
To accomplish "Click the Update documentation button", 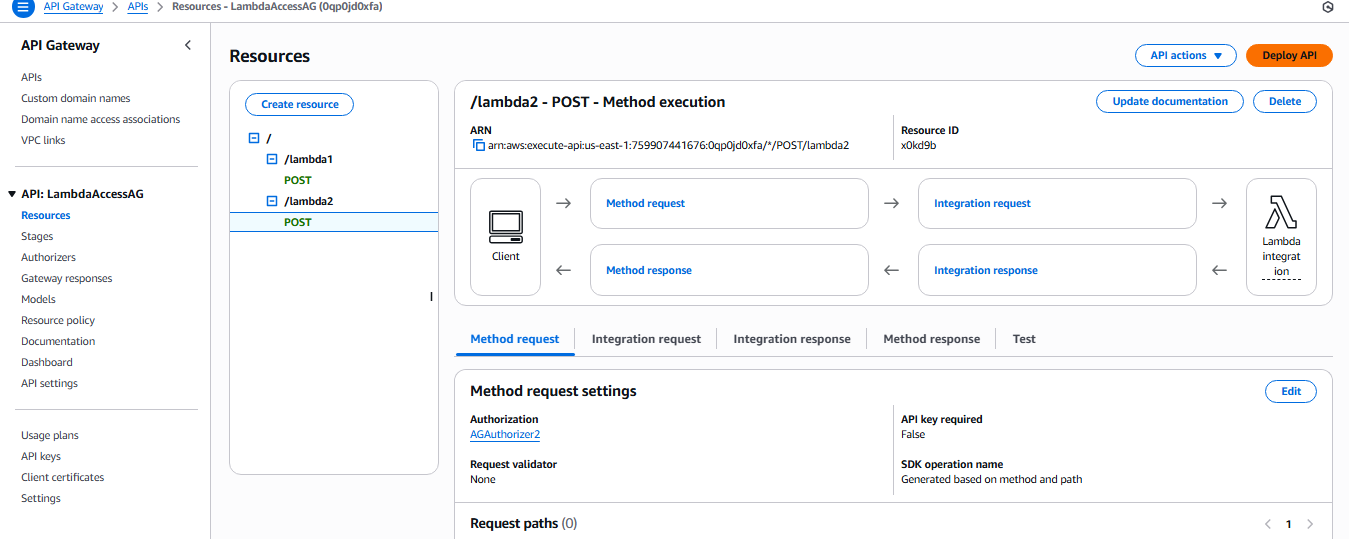I will 1170,101.
